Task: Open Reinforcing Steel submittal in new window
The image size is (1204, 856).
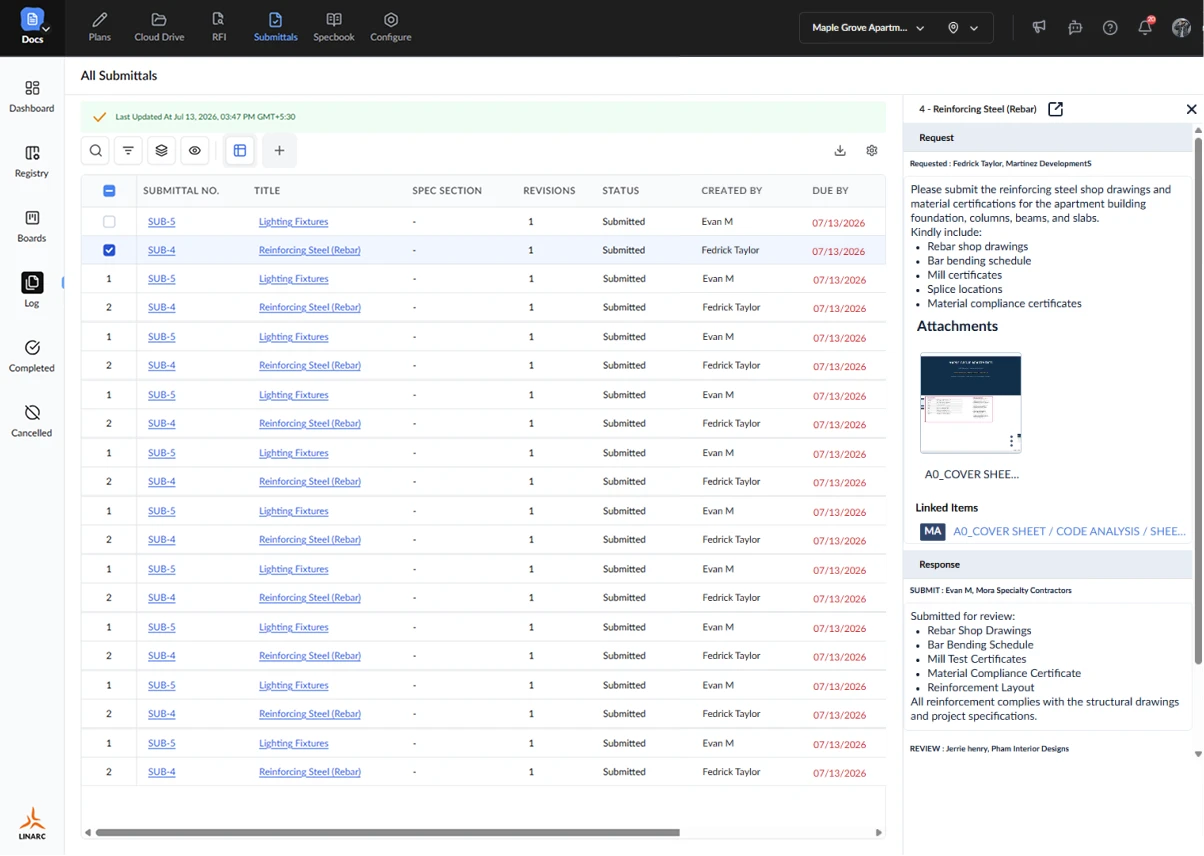Action: coord(1055,109)
